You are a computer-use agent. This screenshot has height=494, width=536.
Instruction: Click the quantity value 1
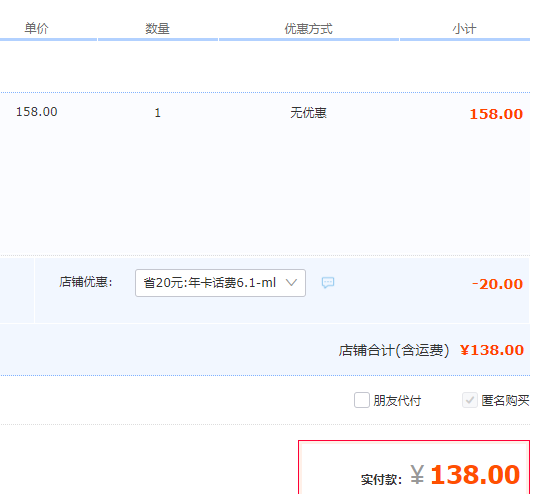[x=158, y=113]
